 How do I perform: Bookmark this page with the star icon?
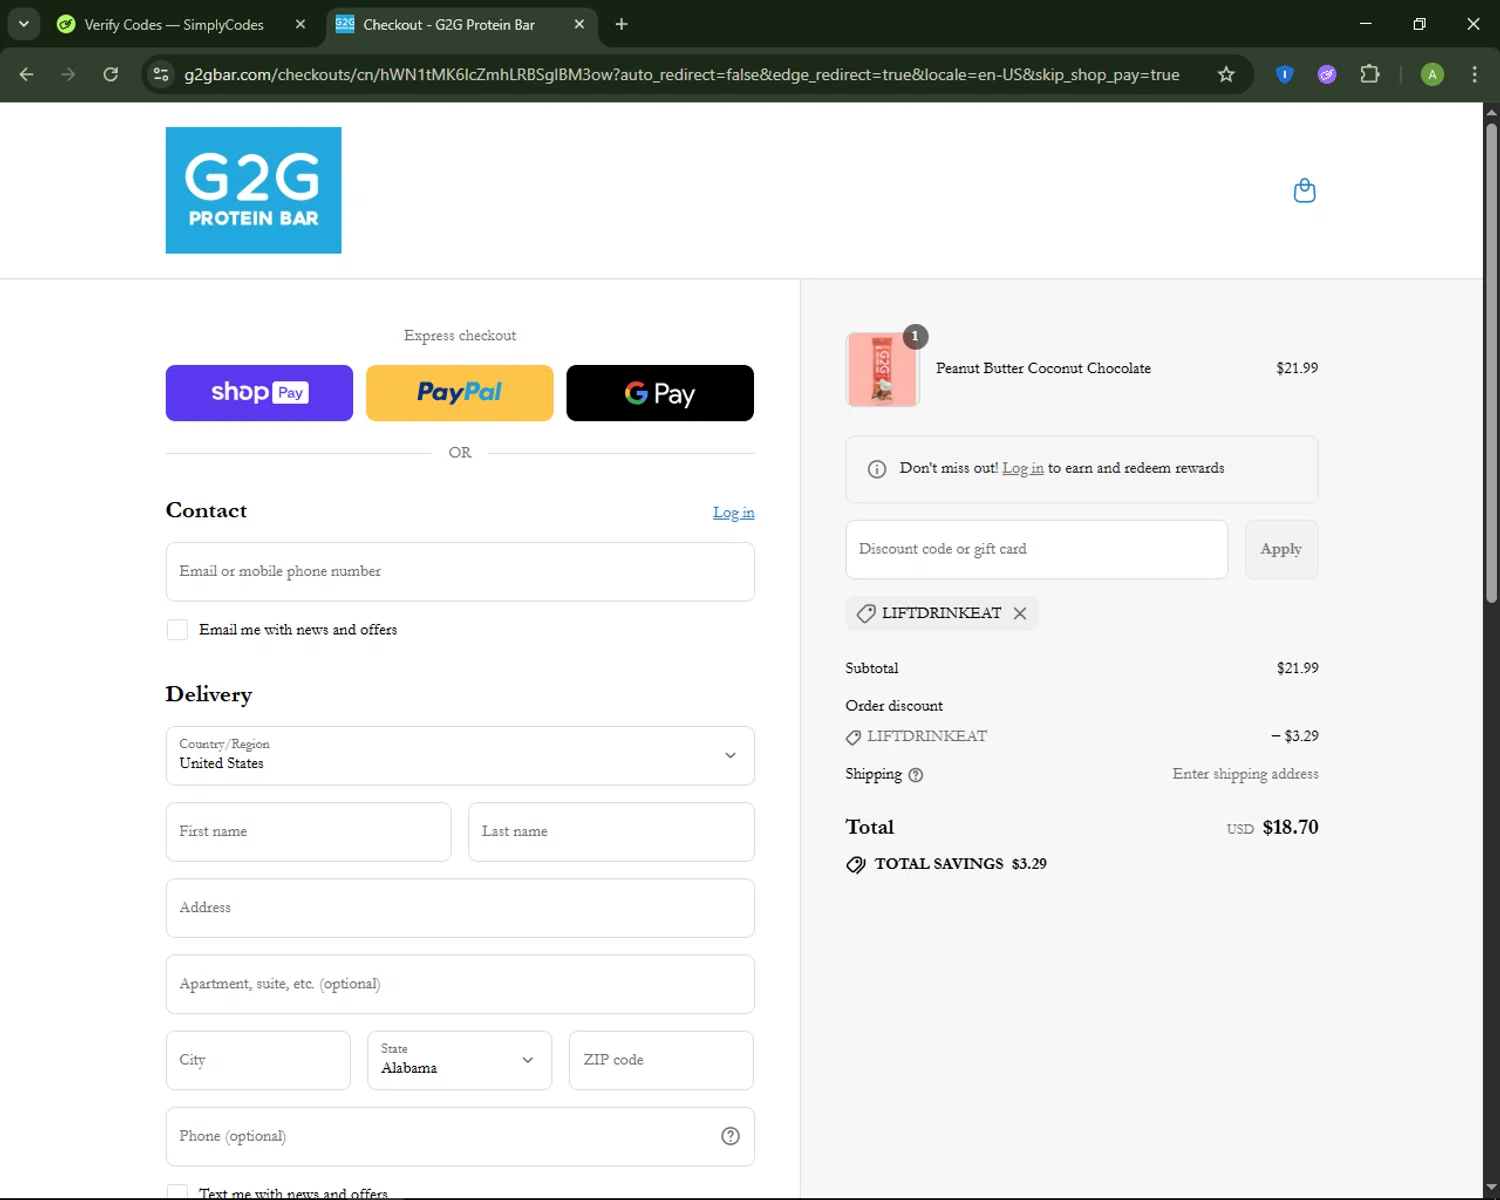click(1226, 74)
